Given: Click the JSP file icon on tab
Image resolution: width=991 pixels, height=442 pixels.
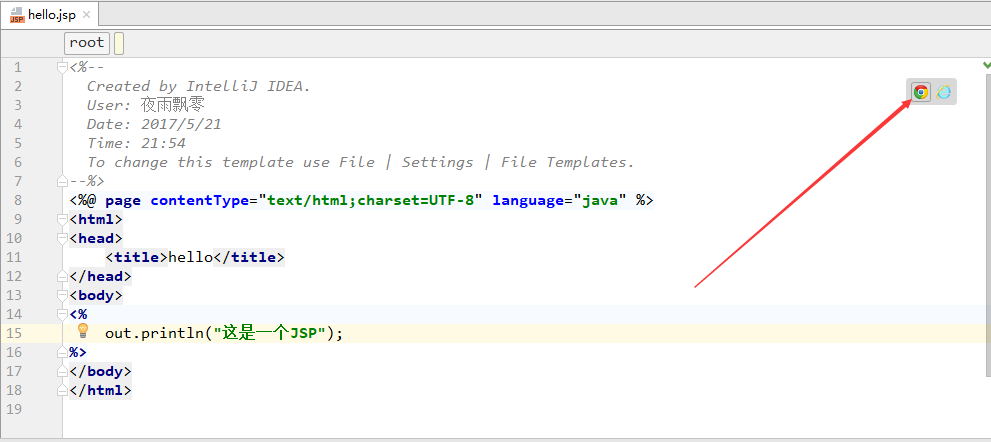Looking at the screenshot, I should coord(17,14).
